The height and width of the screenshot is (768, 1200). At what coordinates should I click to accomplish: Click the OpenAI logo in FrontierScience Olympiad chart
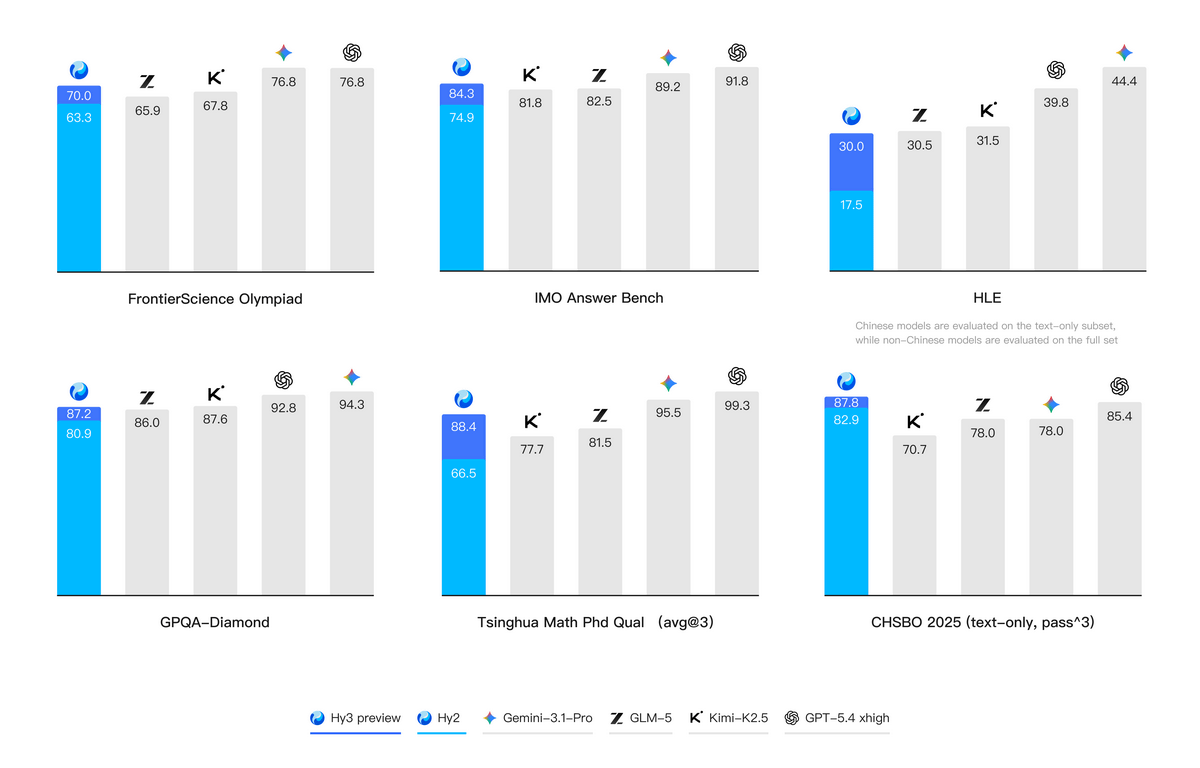click(352, 53)
